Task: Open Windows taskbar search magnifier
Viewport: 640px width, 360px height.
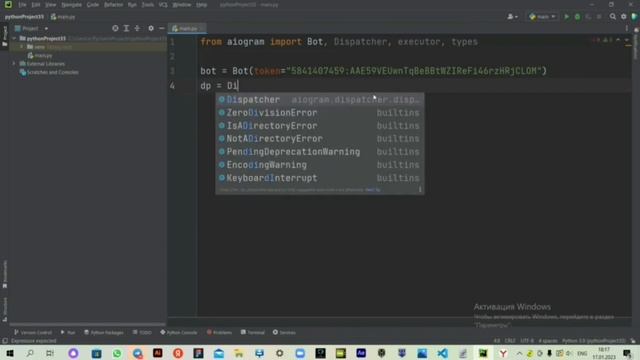Action: tap(30, 353)
